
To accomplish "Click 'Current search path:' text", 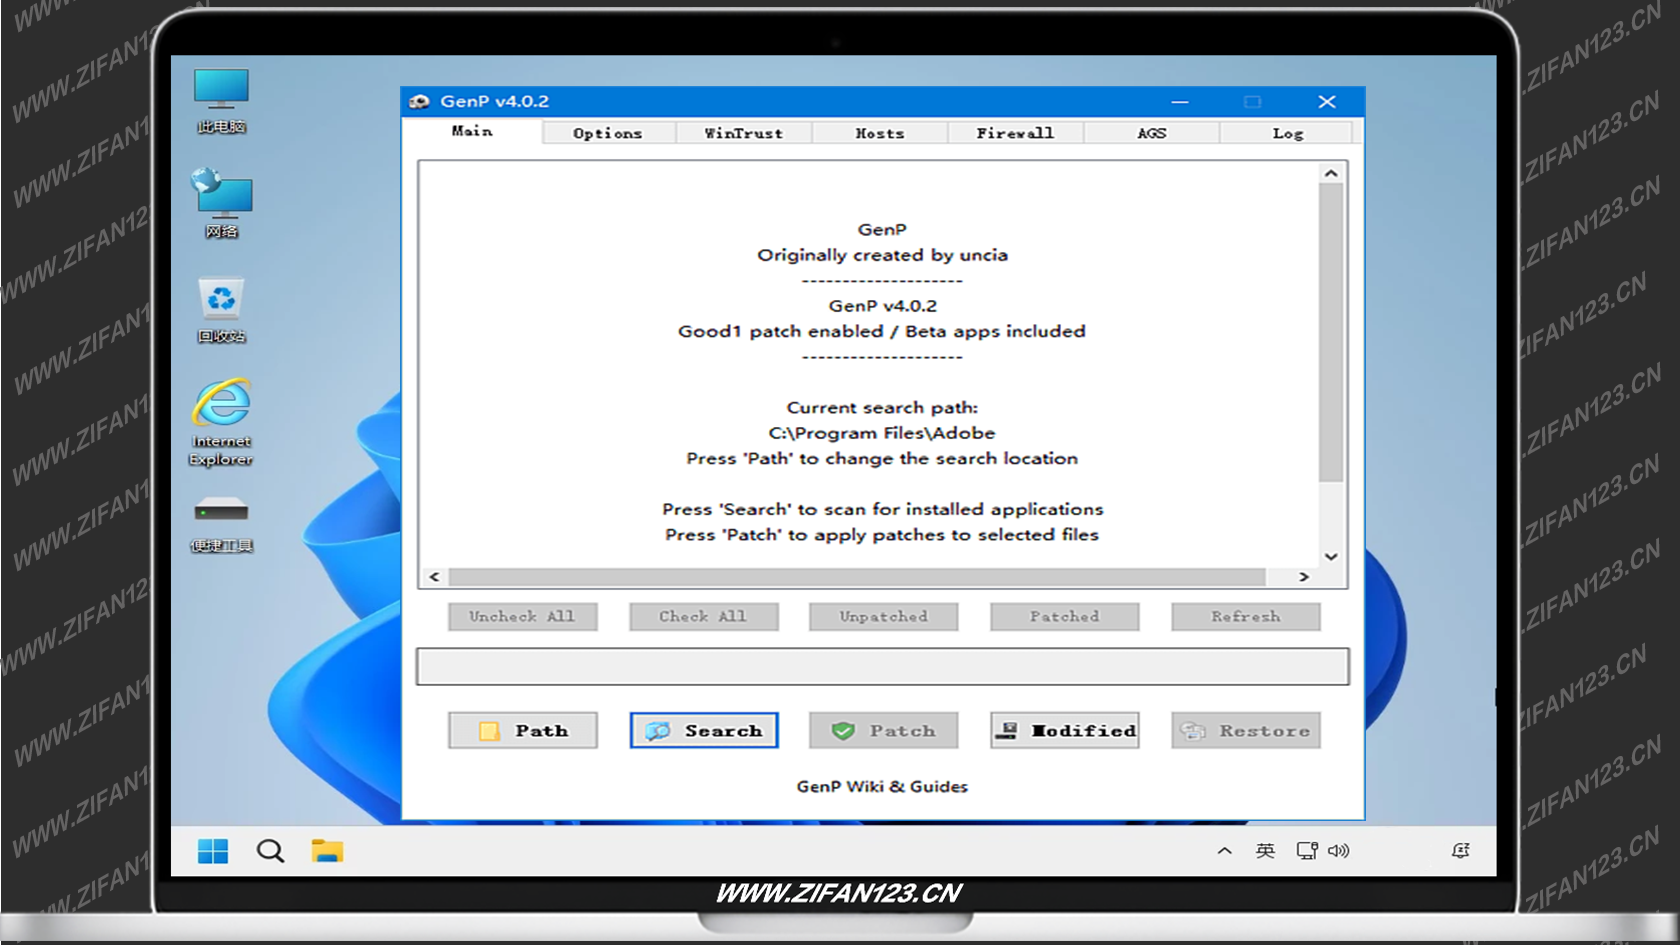I will coord(882,407).
